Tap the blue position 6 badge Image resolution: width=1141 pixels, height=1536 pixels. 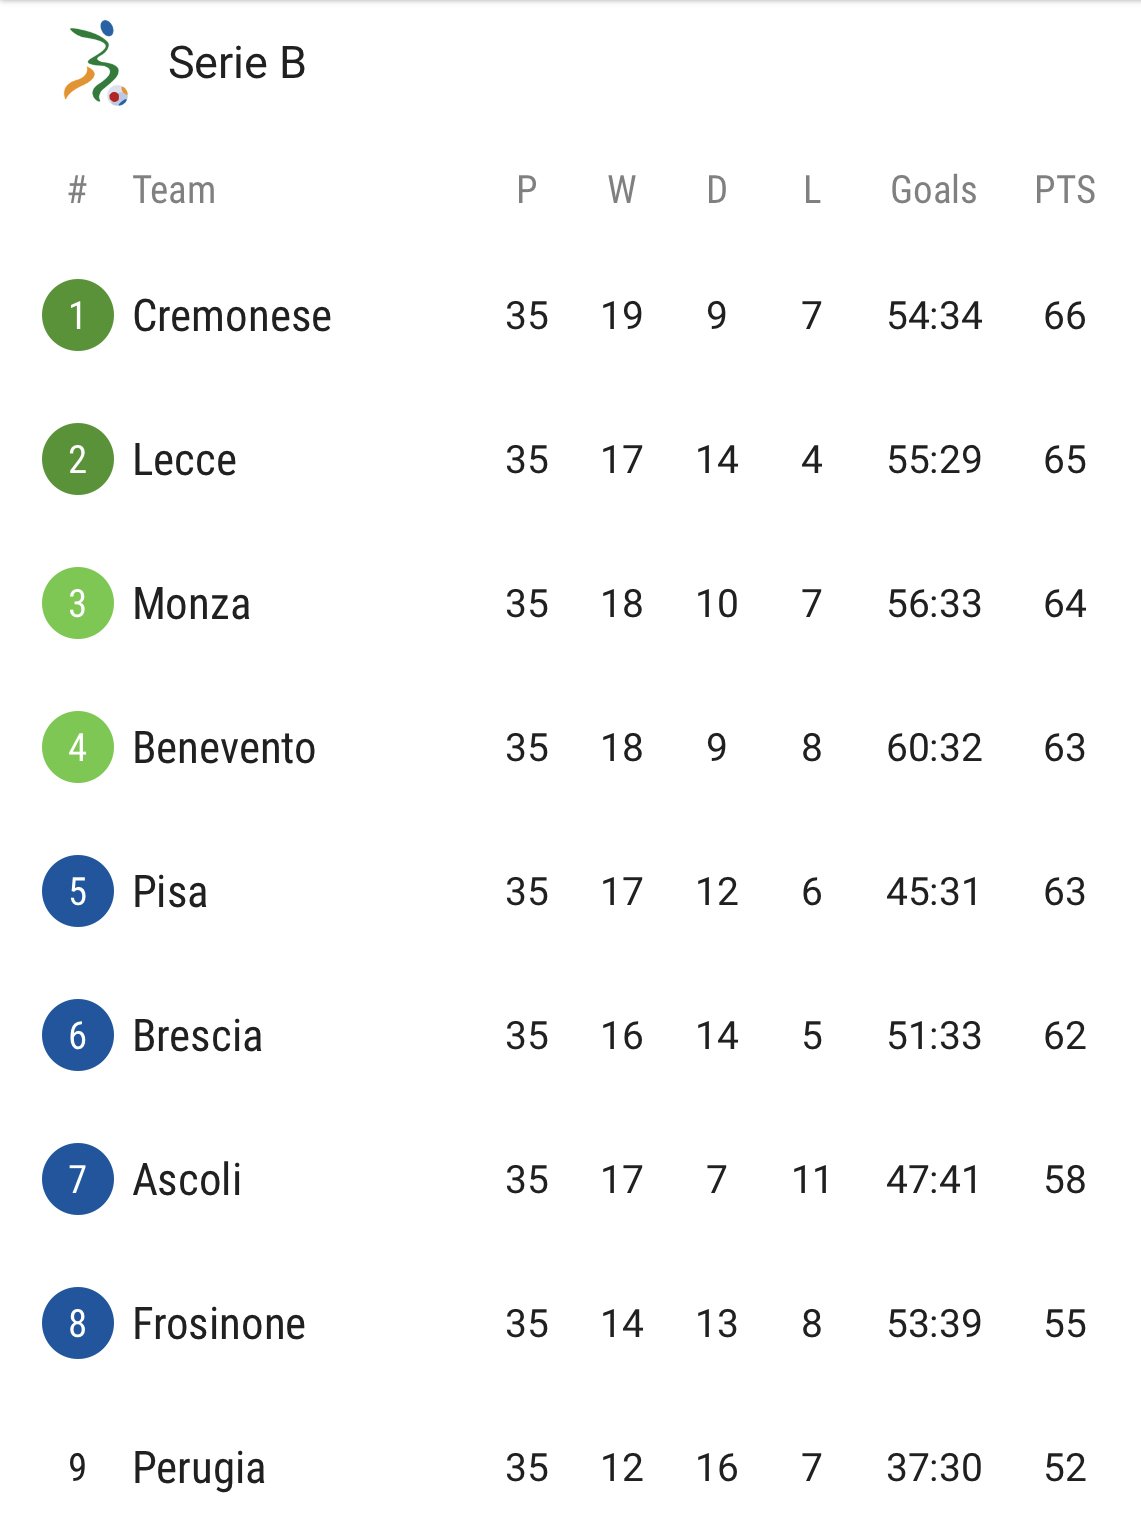[78, 1035]
